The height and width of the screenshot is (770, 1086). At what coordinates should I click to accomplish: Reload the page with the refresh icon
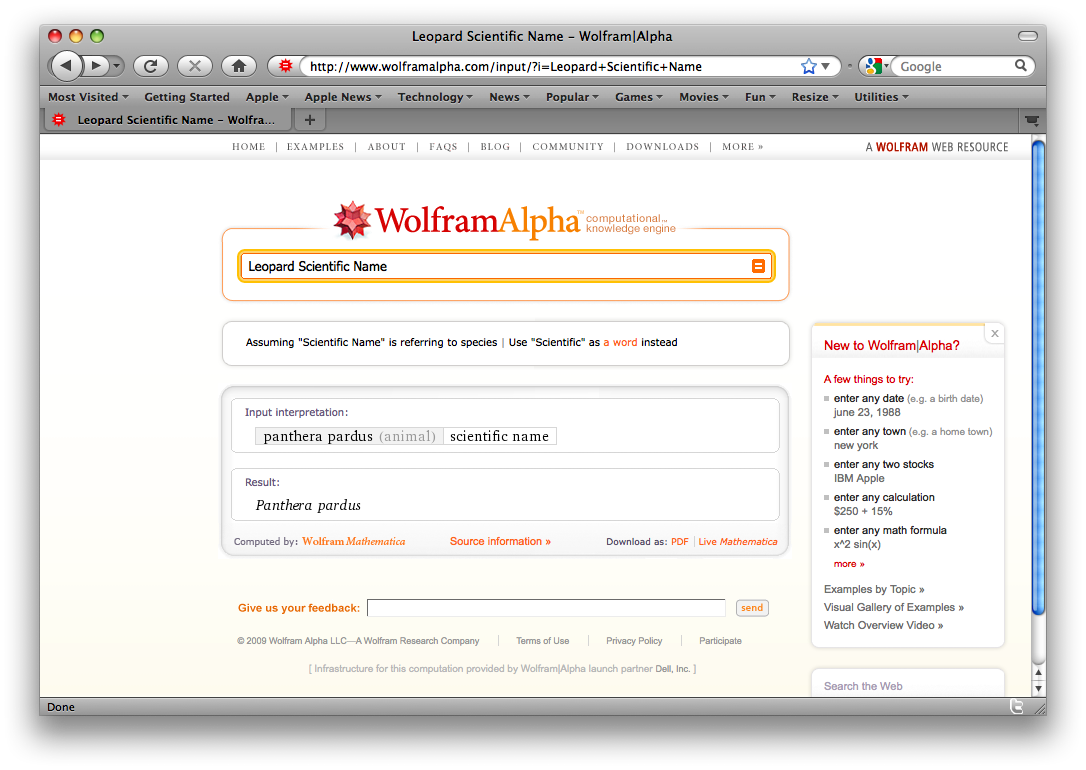151,66
